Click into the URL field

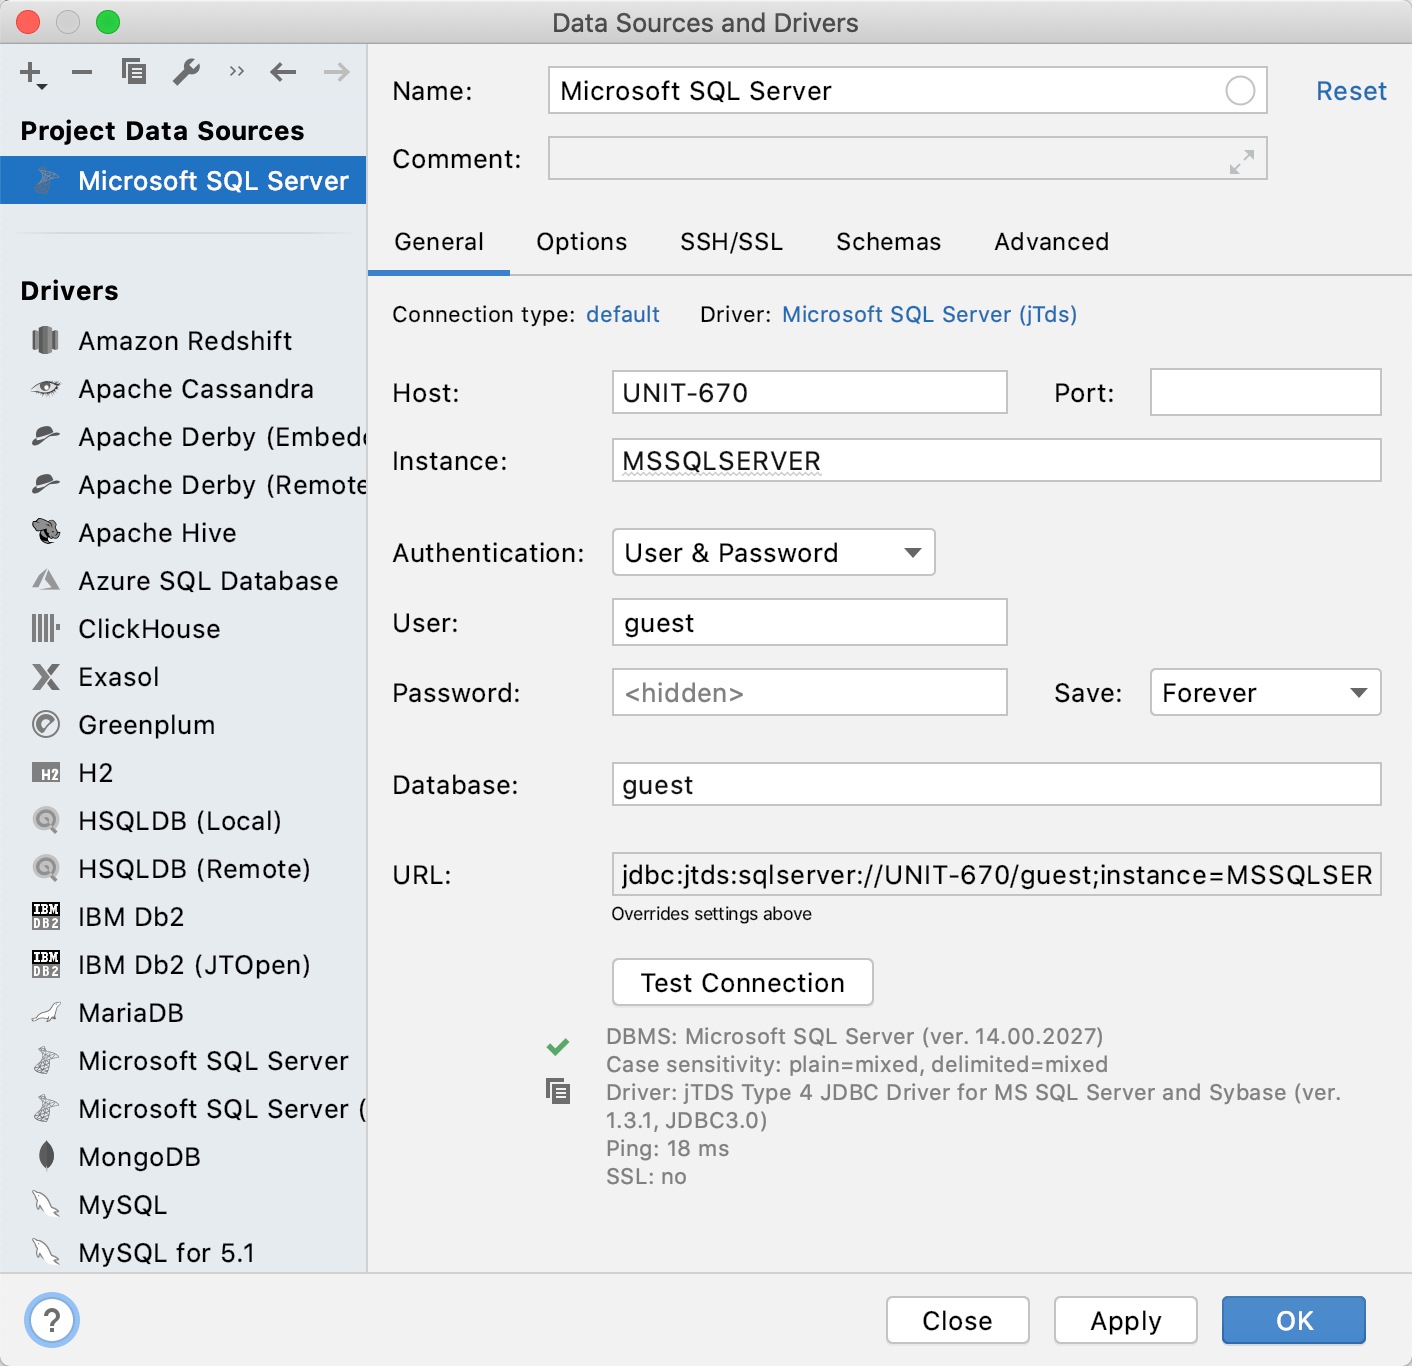[x=997, y=875]
